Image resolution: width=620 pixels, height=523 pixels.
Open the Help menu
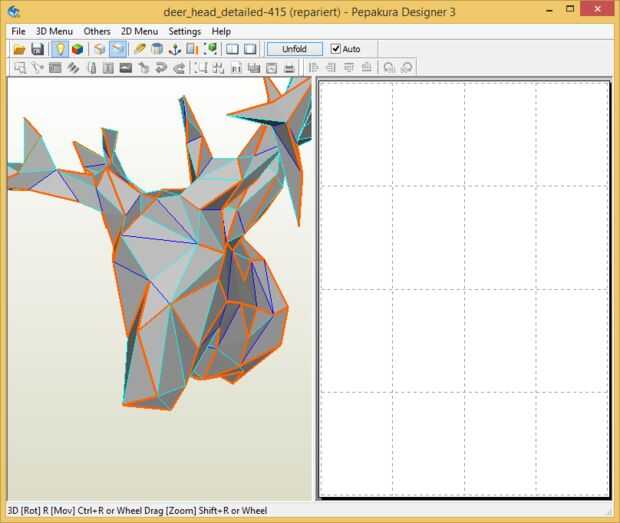(221, 31)
